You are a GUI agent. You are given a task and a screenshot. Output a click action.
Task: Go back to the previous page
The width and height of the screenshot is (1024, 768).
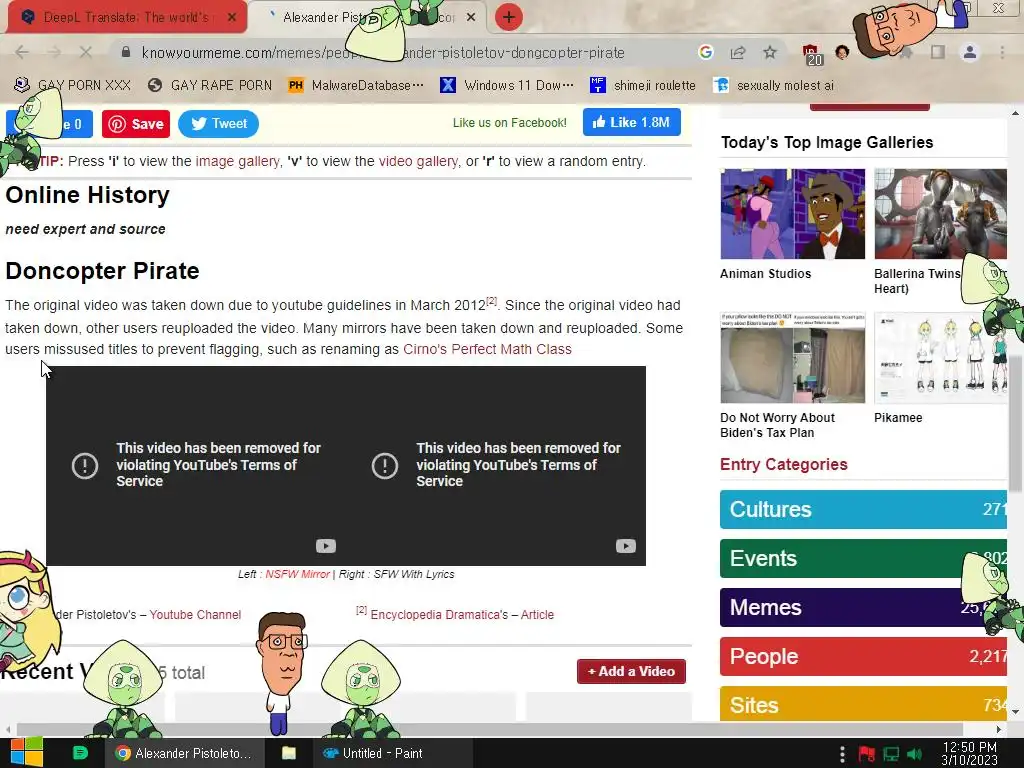pos(22,52)
